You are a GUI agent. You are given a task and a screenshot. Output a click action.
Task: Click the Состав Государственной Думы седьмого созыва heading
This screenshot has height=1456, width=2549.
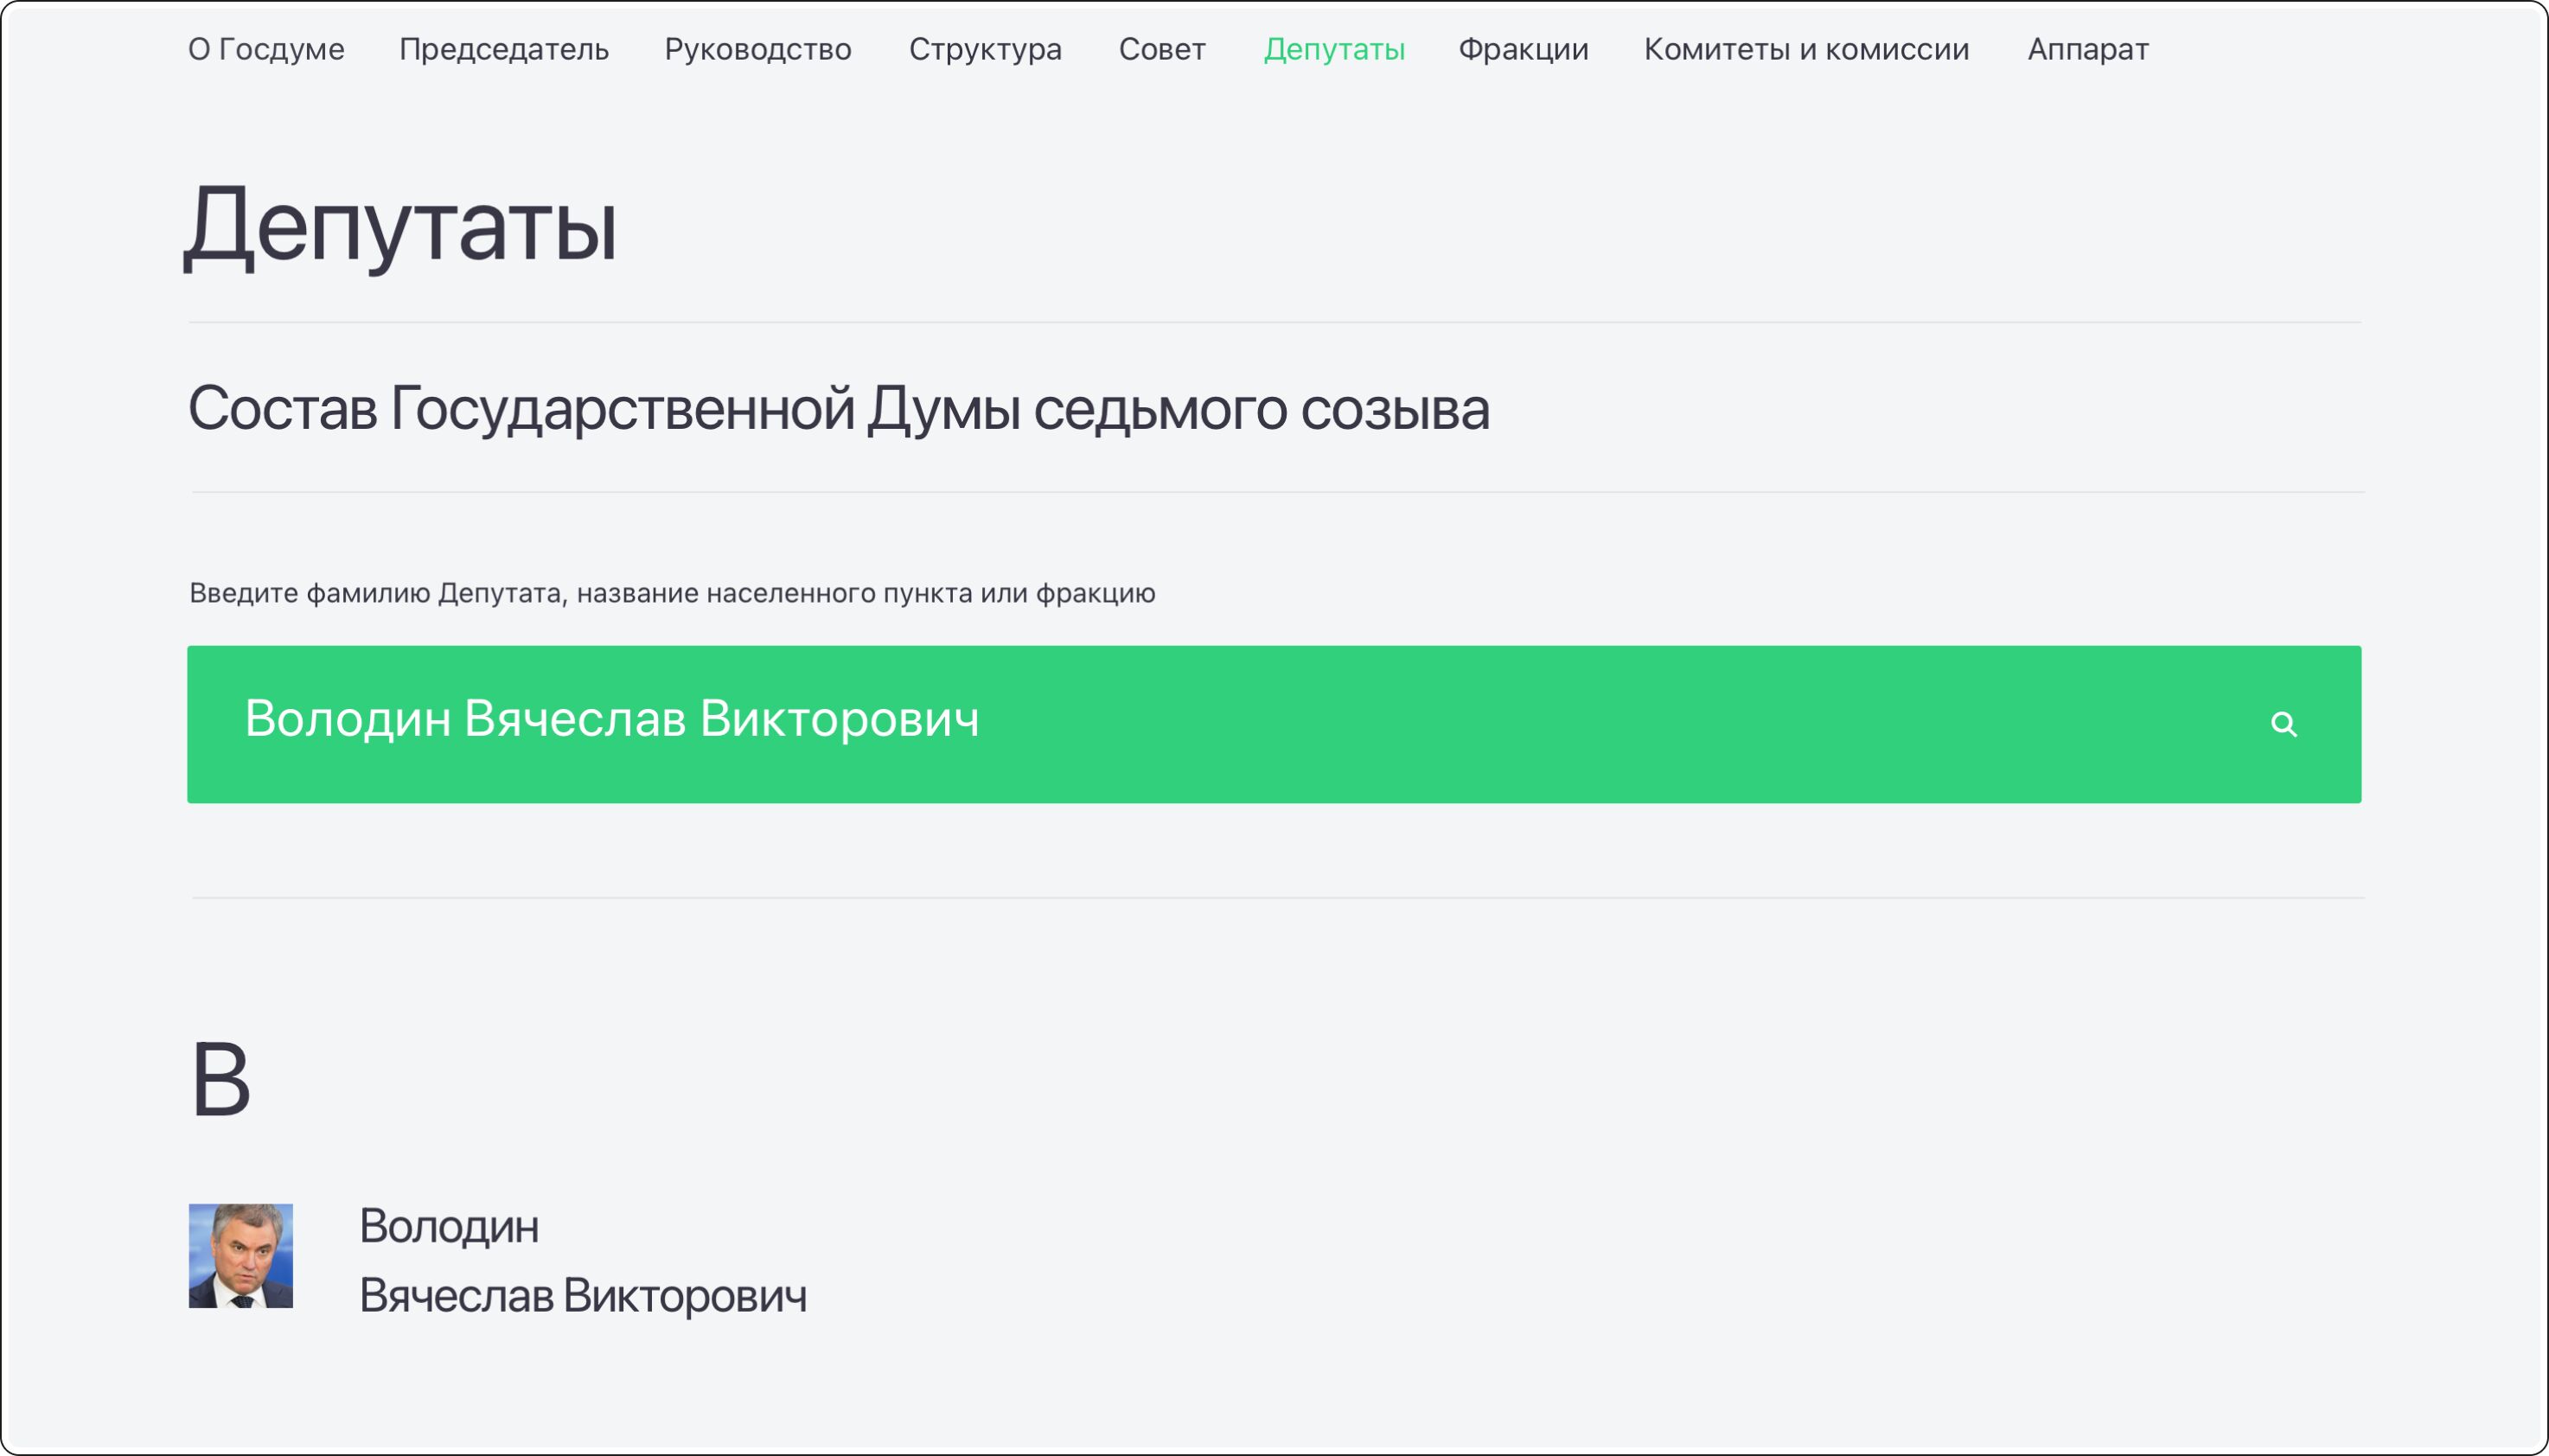(838, 409)
